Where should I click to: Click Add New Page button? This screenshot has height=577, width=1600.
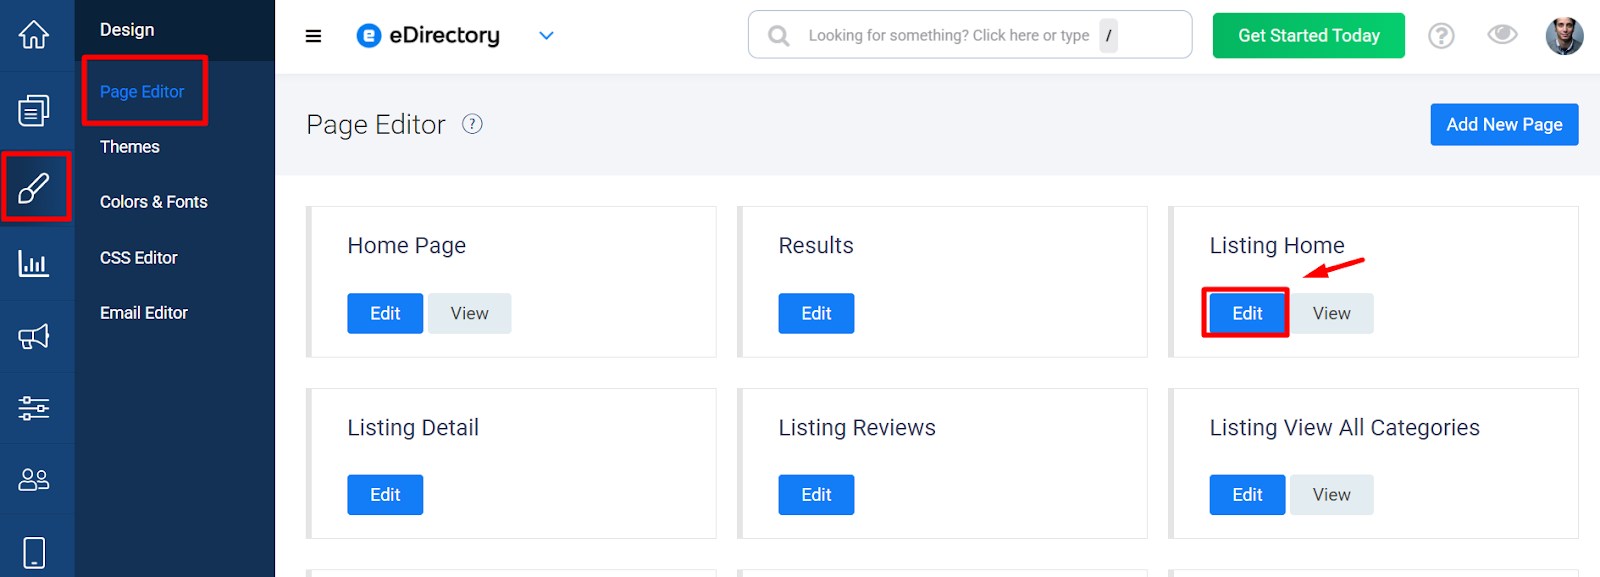(1505, 125)
